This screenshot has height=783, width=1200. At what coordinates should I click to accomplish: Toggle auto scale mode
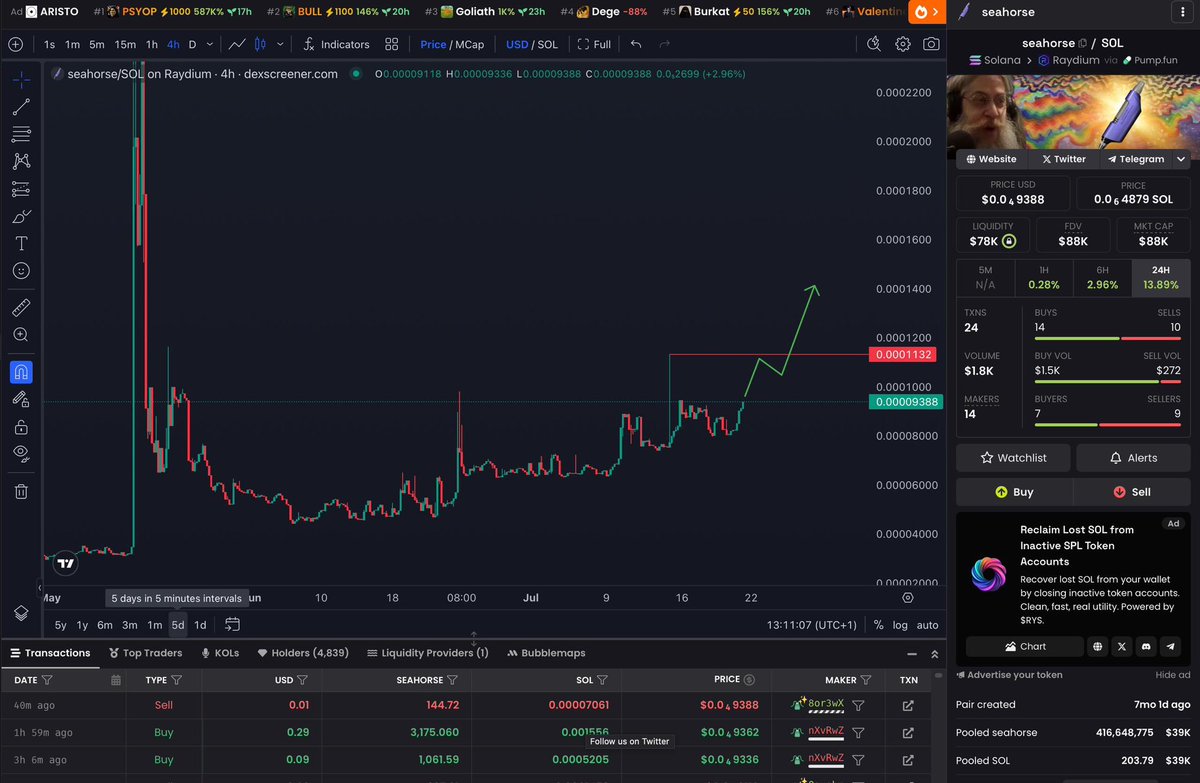coord(927,625)
